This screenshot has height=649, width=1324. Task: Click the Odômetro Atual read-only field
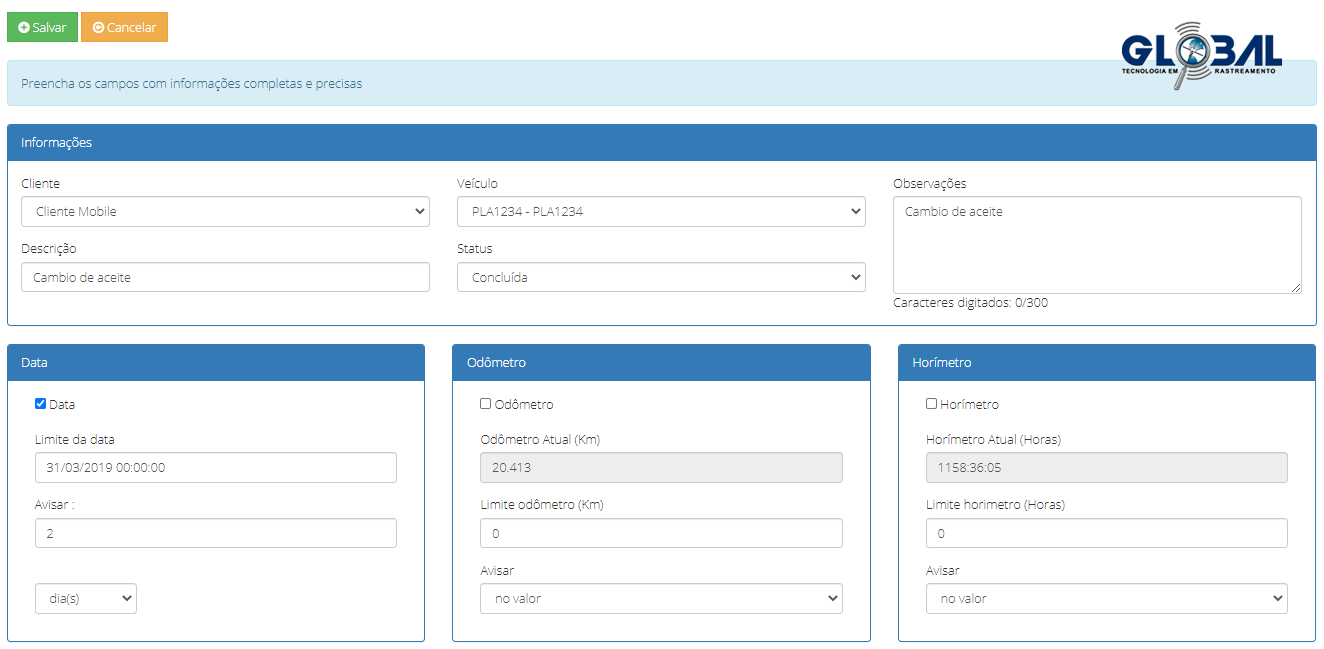click(661, 467)
